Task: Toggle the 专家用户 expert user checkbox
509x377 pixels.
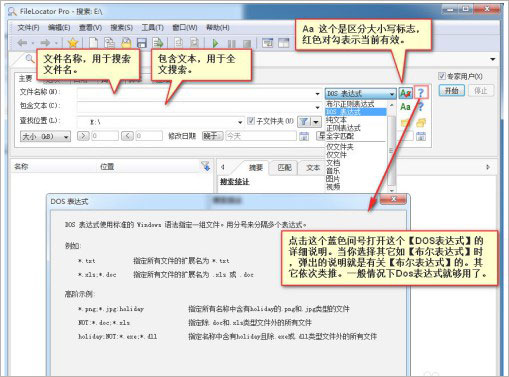Action: (x=442, y=76)
